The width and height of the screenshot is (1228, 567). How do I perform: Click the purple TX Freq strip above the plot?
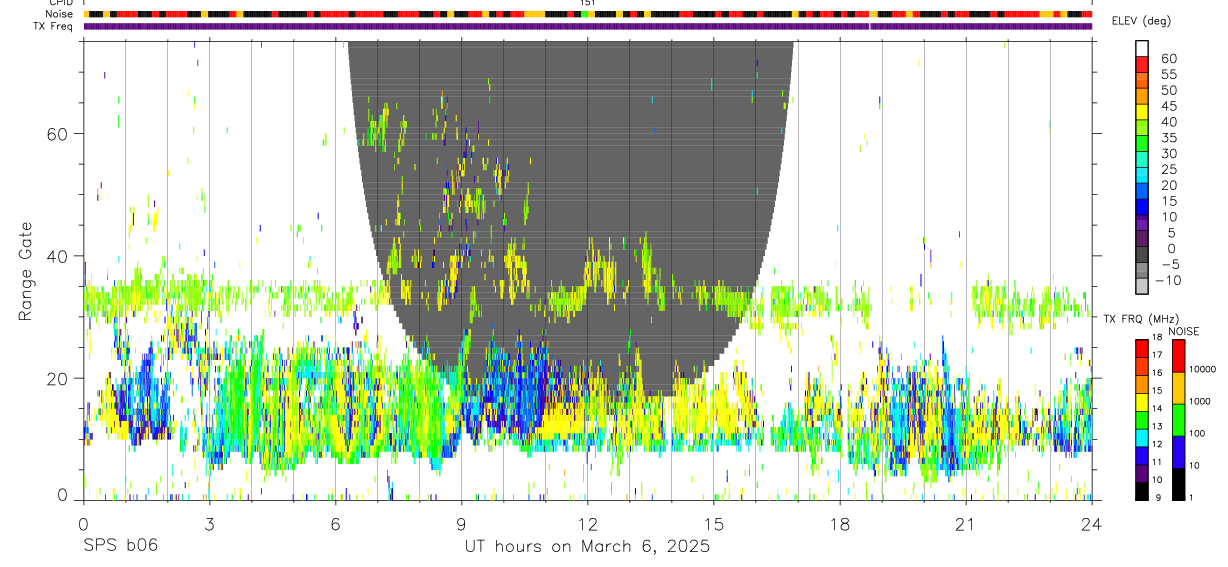click(588, 26)
